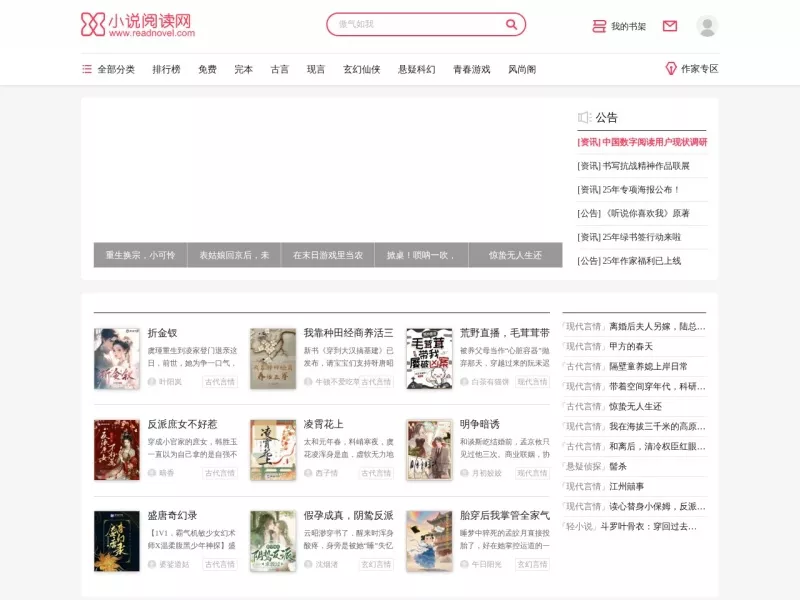The width and height of the screenshot is (800, 600).
Task: Click the 明争暗诱 book title
Action: pos(480,424)
